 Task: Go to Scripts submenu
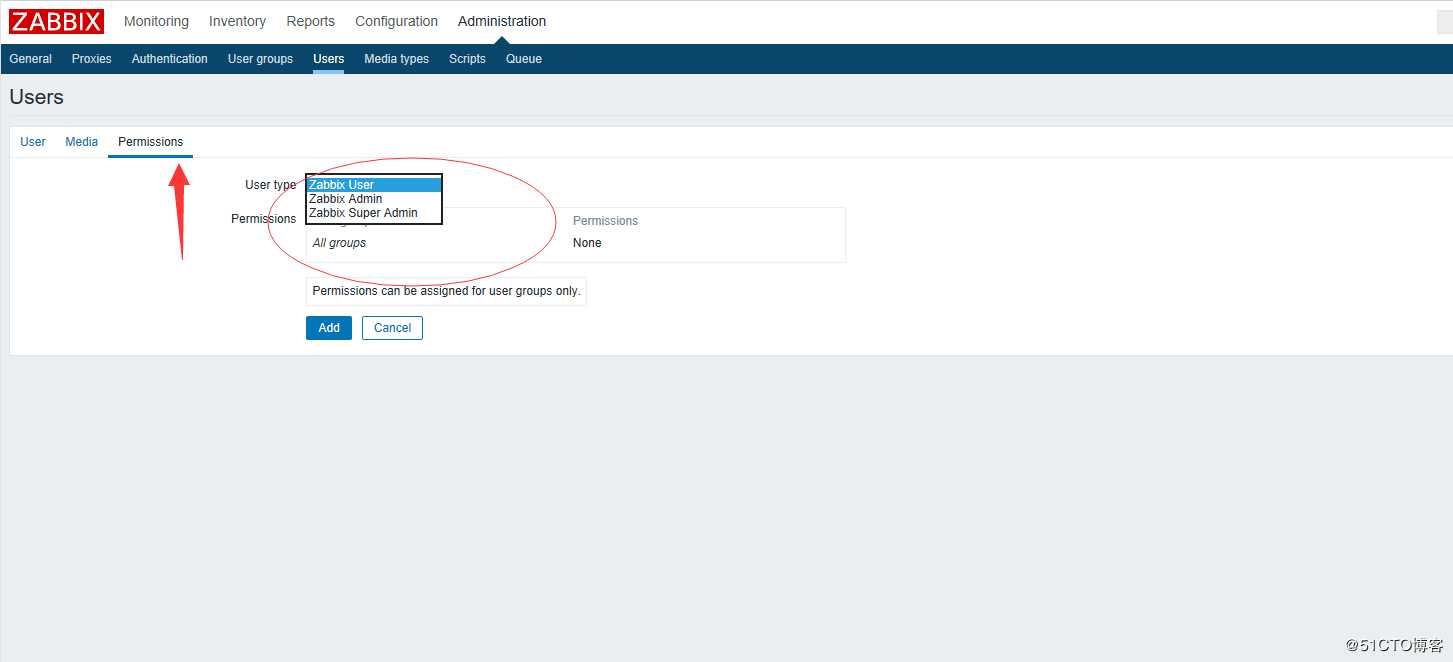coord(467,59)
